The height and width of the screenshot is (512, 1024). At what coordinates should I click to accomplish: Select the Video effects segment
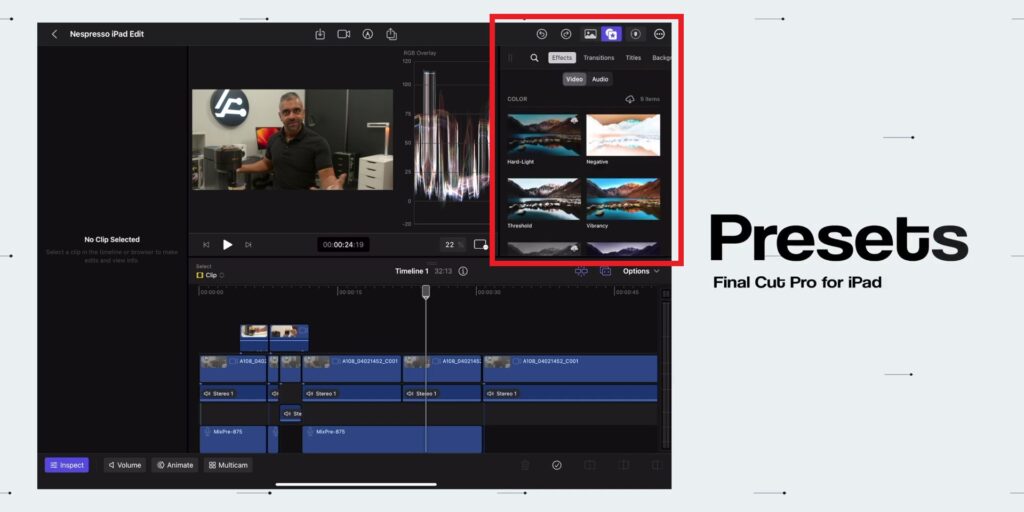574,79
